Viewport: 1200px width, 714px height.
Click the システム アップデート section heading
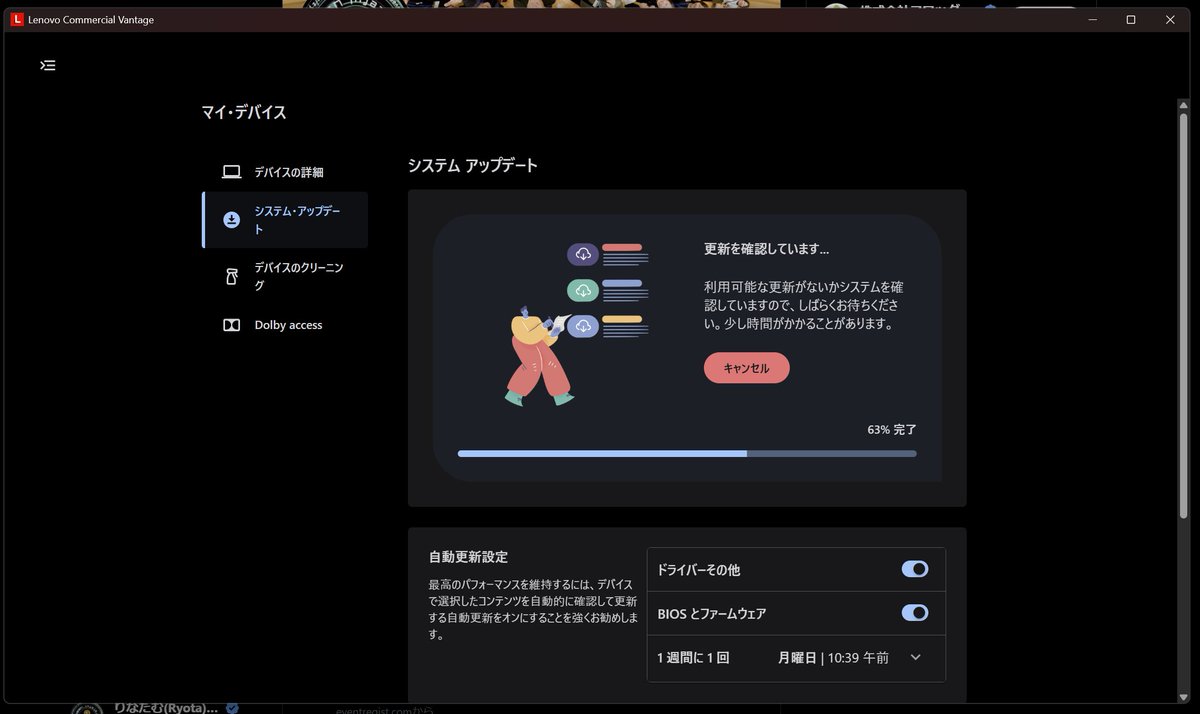(x=473, y=165)
